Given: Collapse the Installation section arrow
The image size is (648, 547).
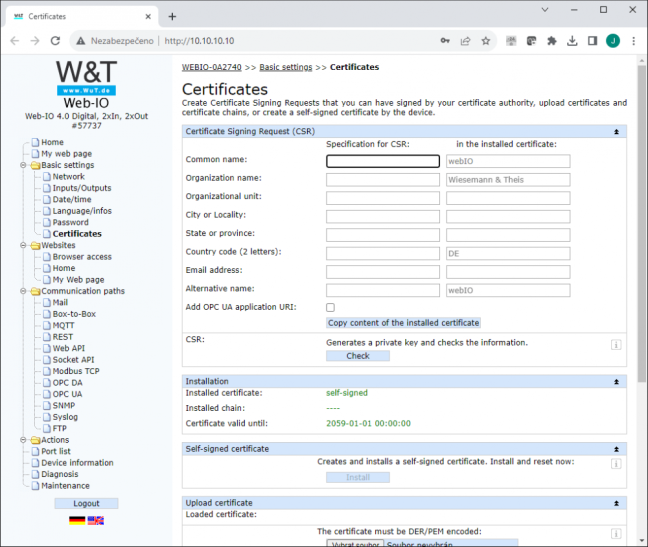Looking at the screenshot, I should click(616, 382).
